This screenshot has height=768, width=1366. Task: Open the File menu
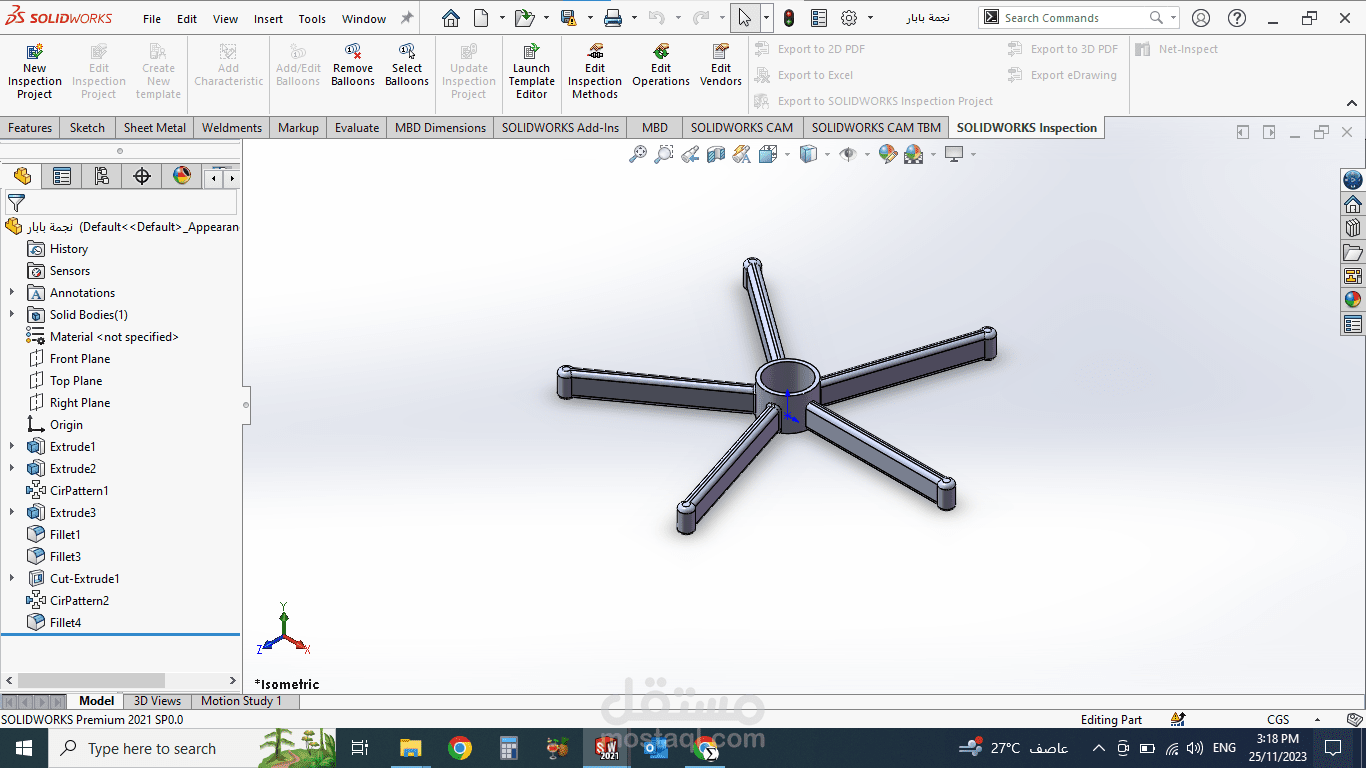tap(152, 19)
